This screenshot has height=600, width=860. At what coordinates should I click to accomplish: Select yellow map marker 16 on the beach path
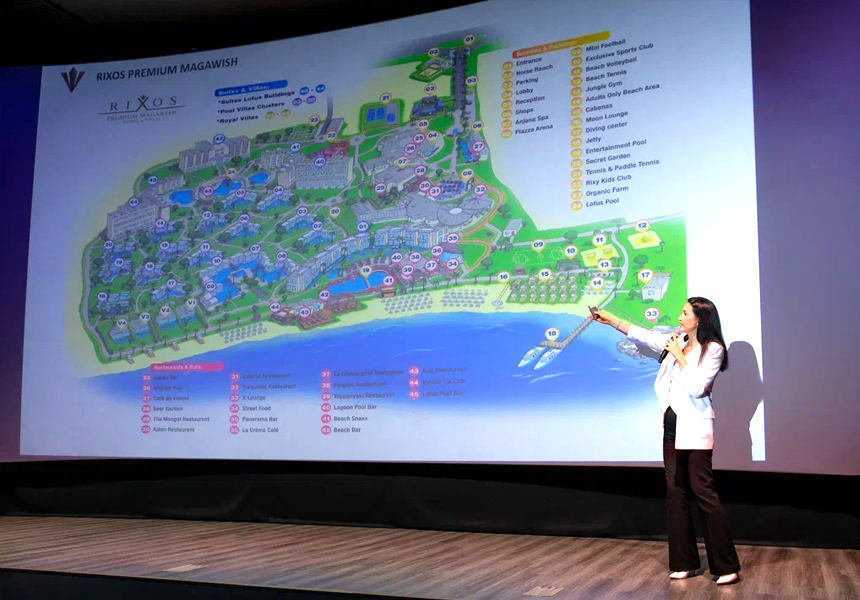click(503, 277)
